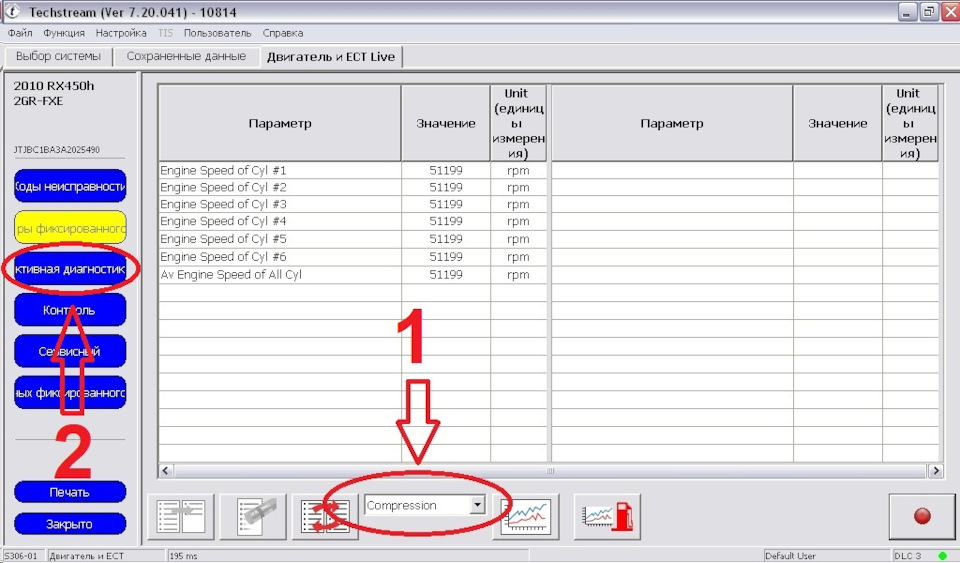The height and width of the screenshot is (563, 960).
Task: Switch to Сохраненные данные tab
Action: tap(186, 56)
